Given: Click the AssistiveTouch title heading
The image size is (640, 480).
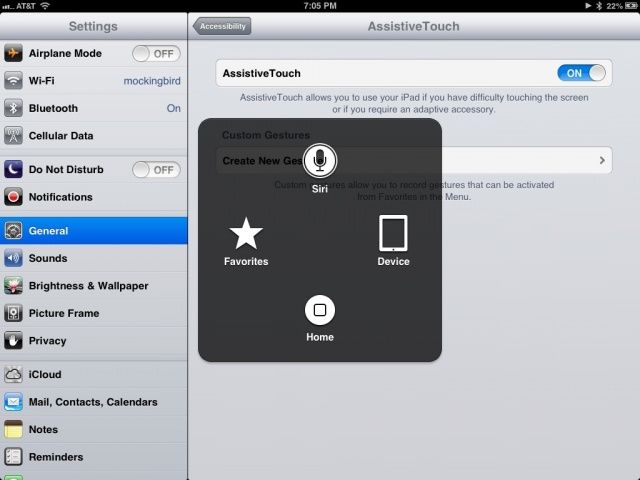Looking at the screenshot, I should [413, 26].
